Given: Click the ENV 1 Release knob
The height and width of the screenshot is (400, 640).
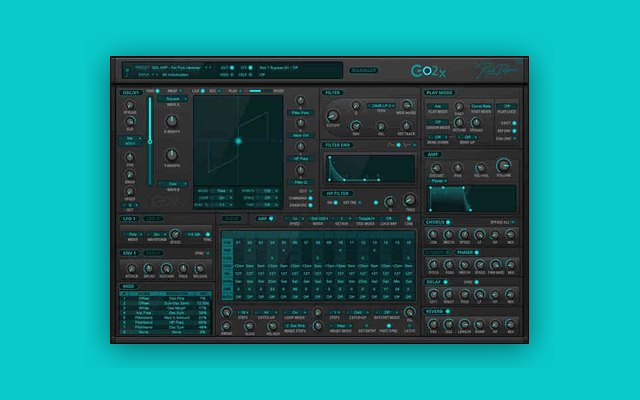Looking at the screenshot, I should pyautogui.click(x=200, y=269).
